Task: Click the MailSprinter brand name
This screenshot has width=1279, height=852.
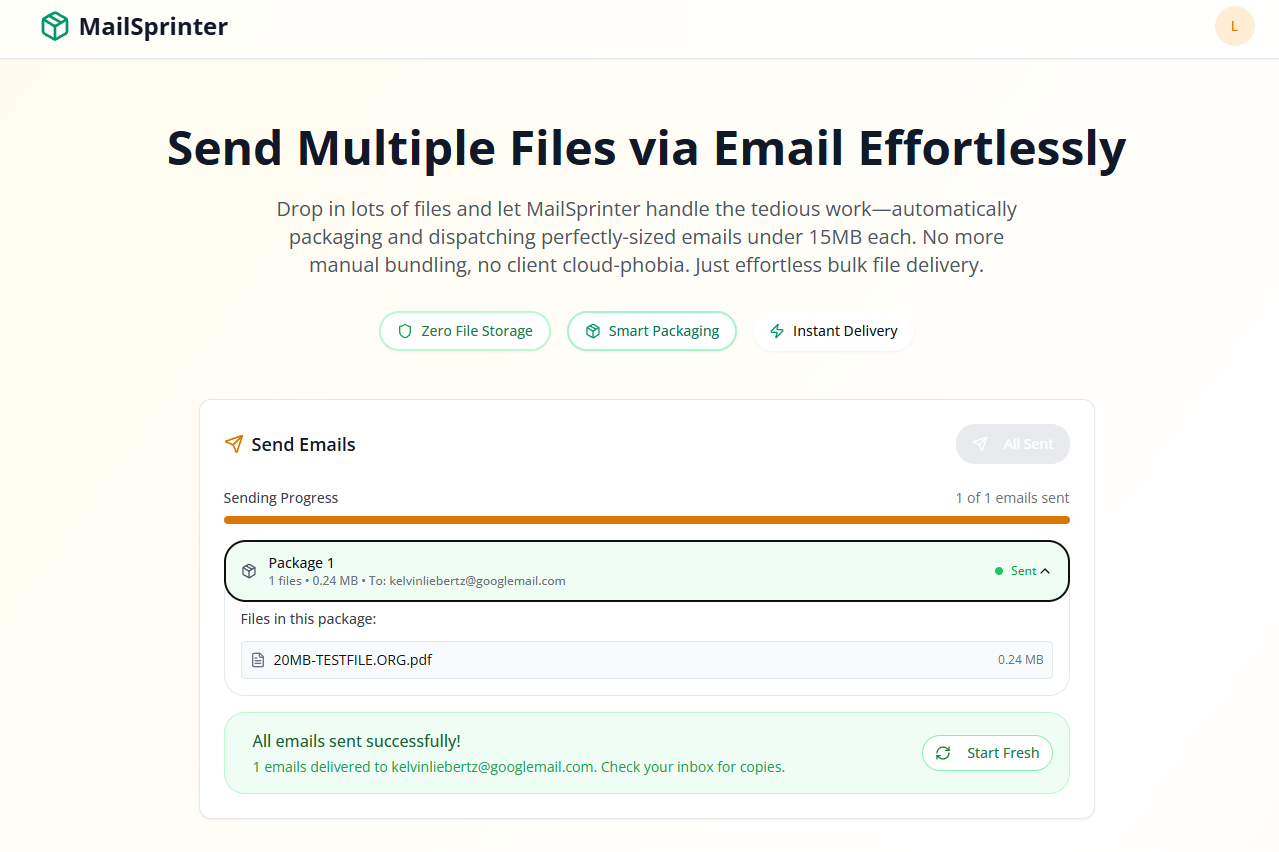Action: coord(153,26)
